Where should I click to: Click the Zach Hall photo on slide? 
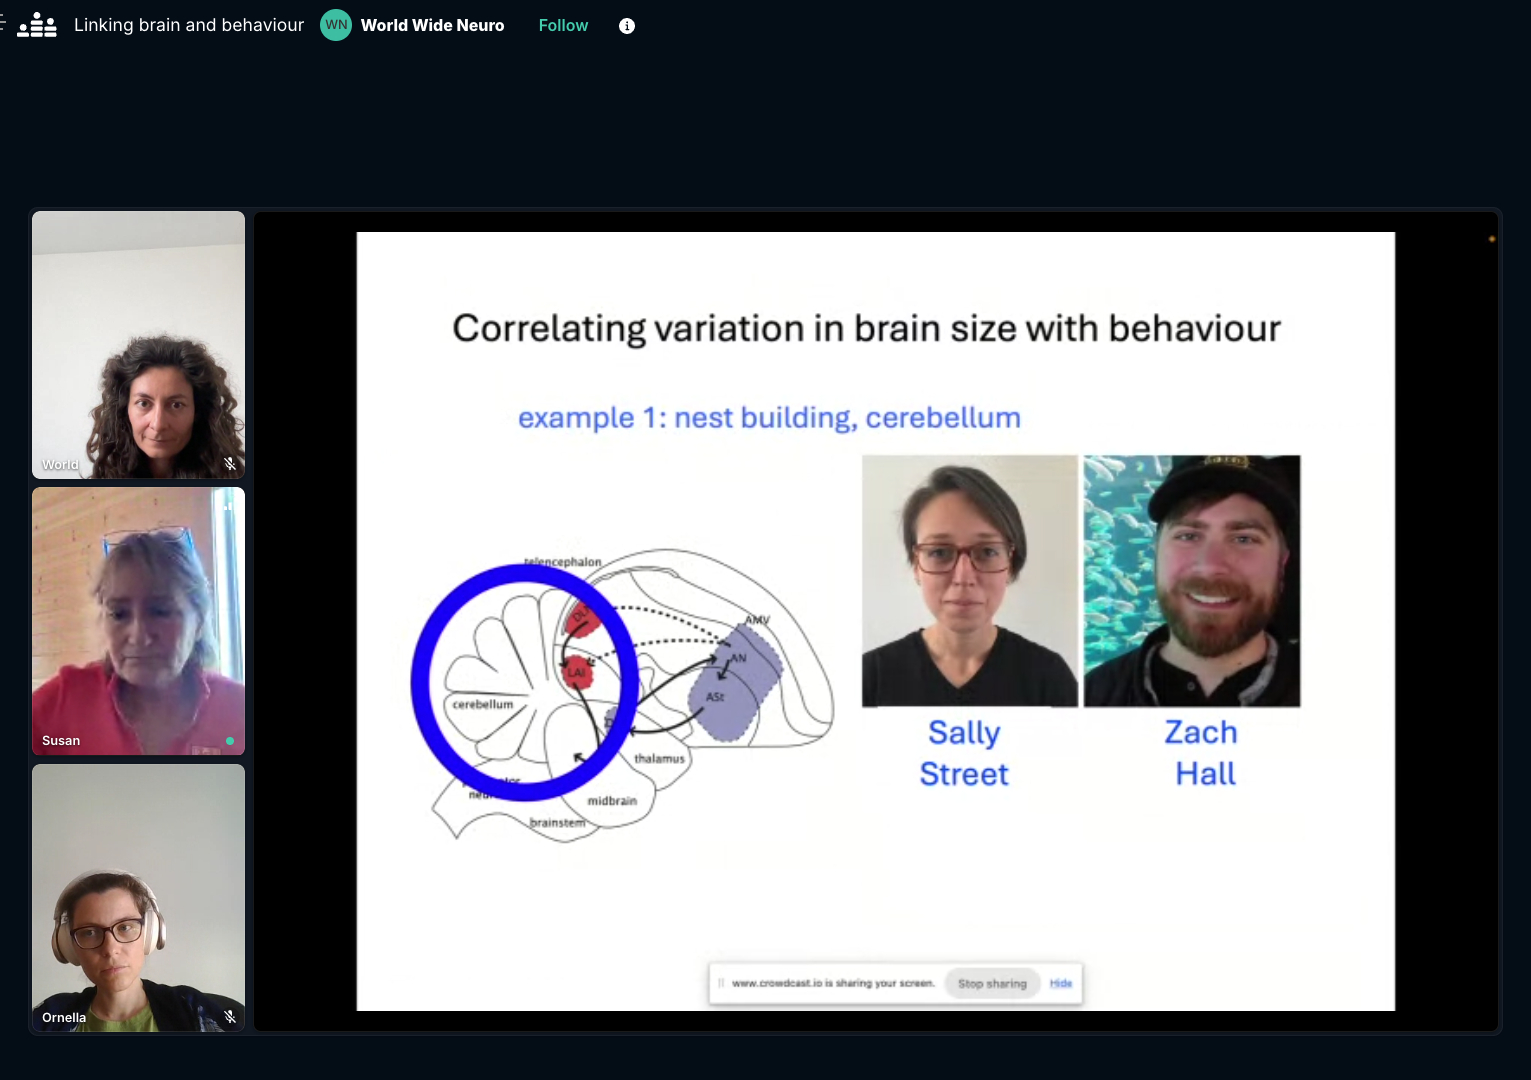pyautogui.click(x=1192, y=581)
